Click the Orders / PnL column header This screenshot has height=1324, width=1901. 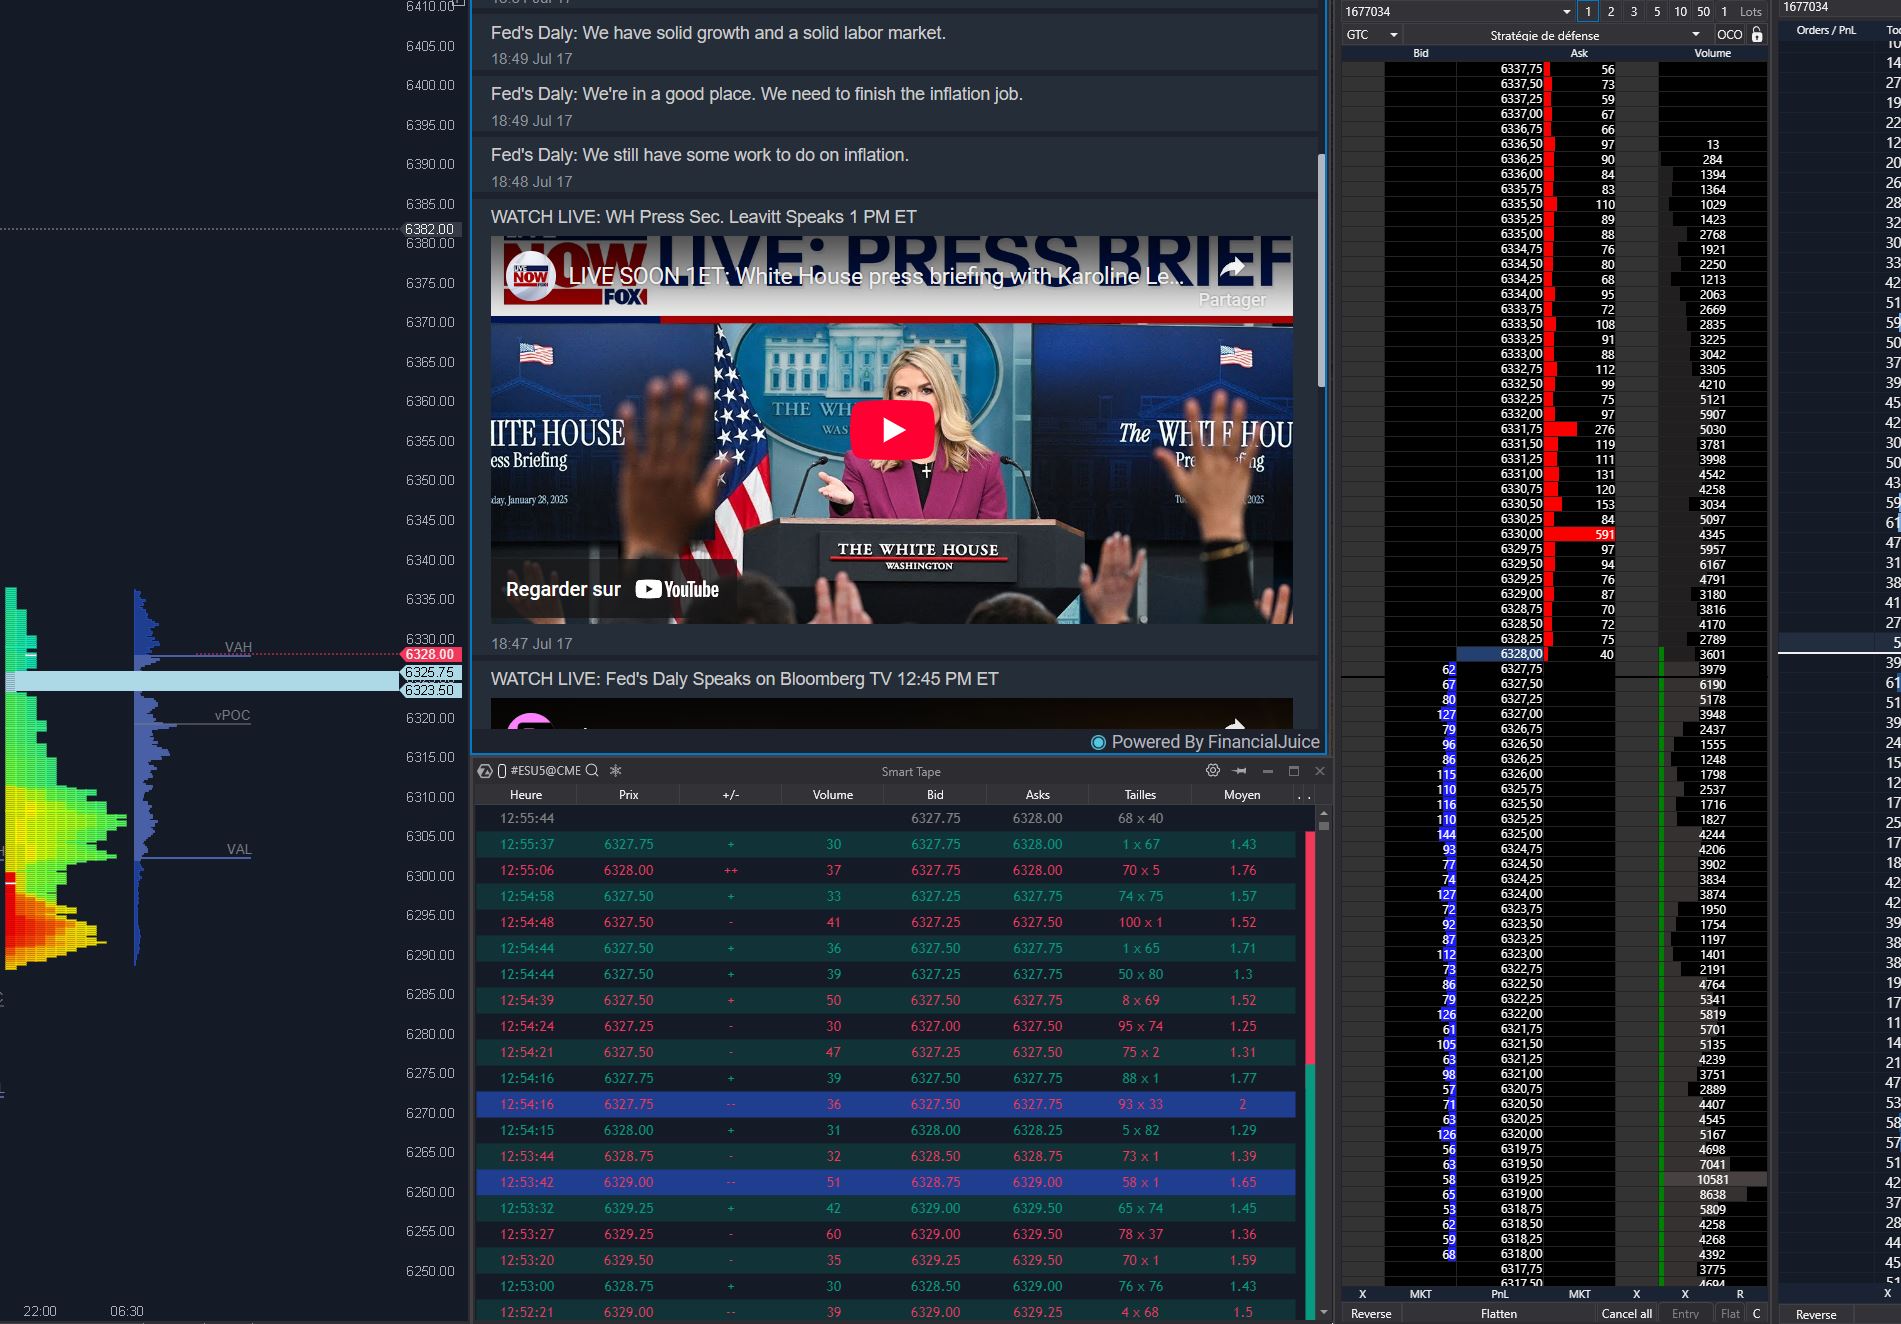click(x=1826, y=30)
